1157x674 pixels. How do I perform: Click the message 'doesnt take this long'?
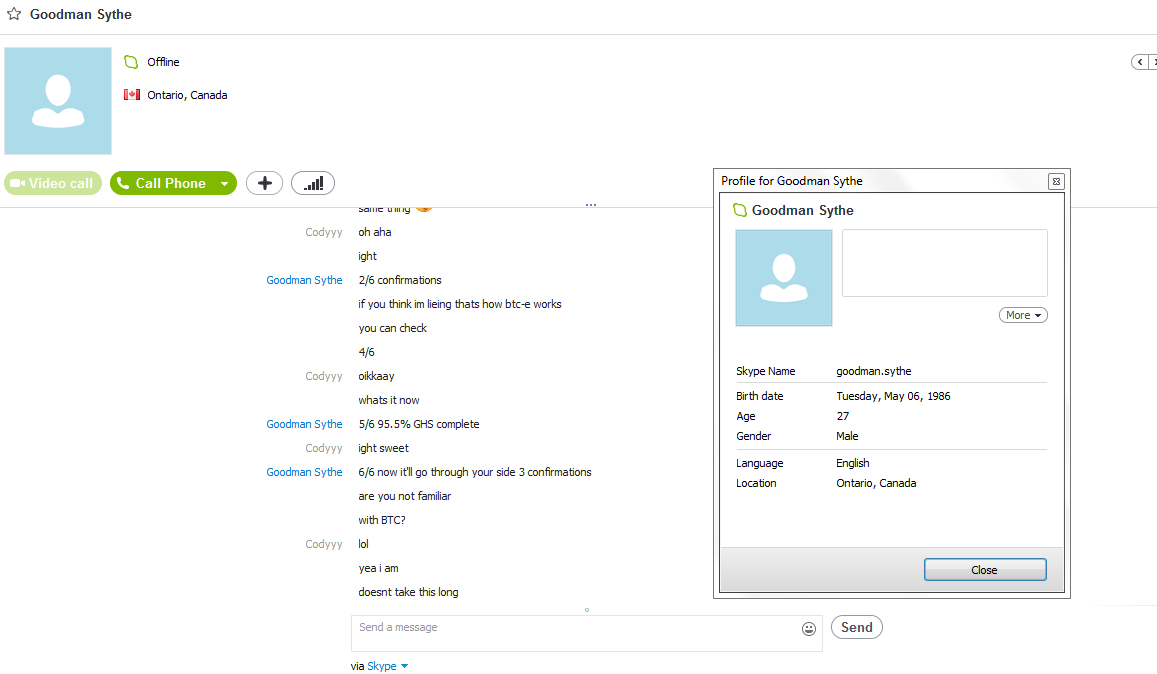coord(408,592)
